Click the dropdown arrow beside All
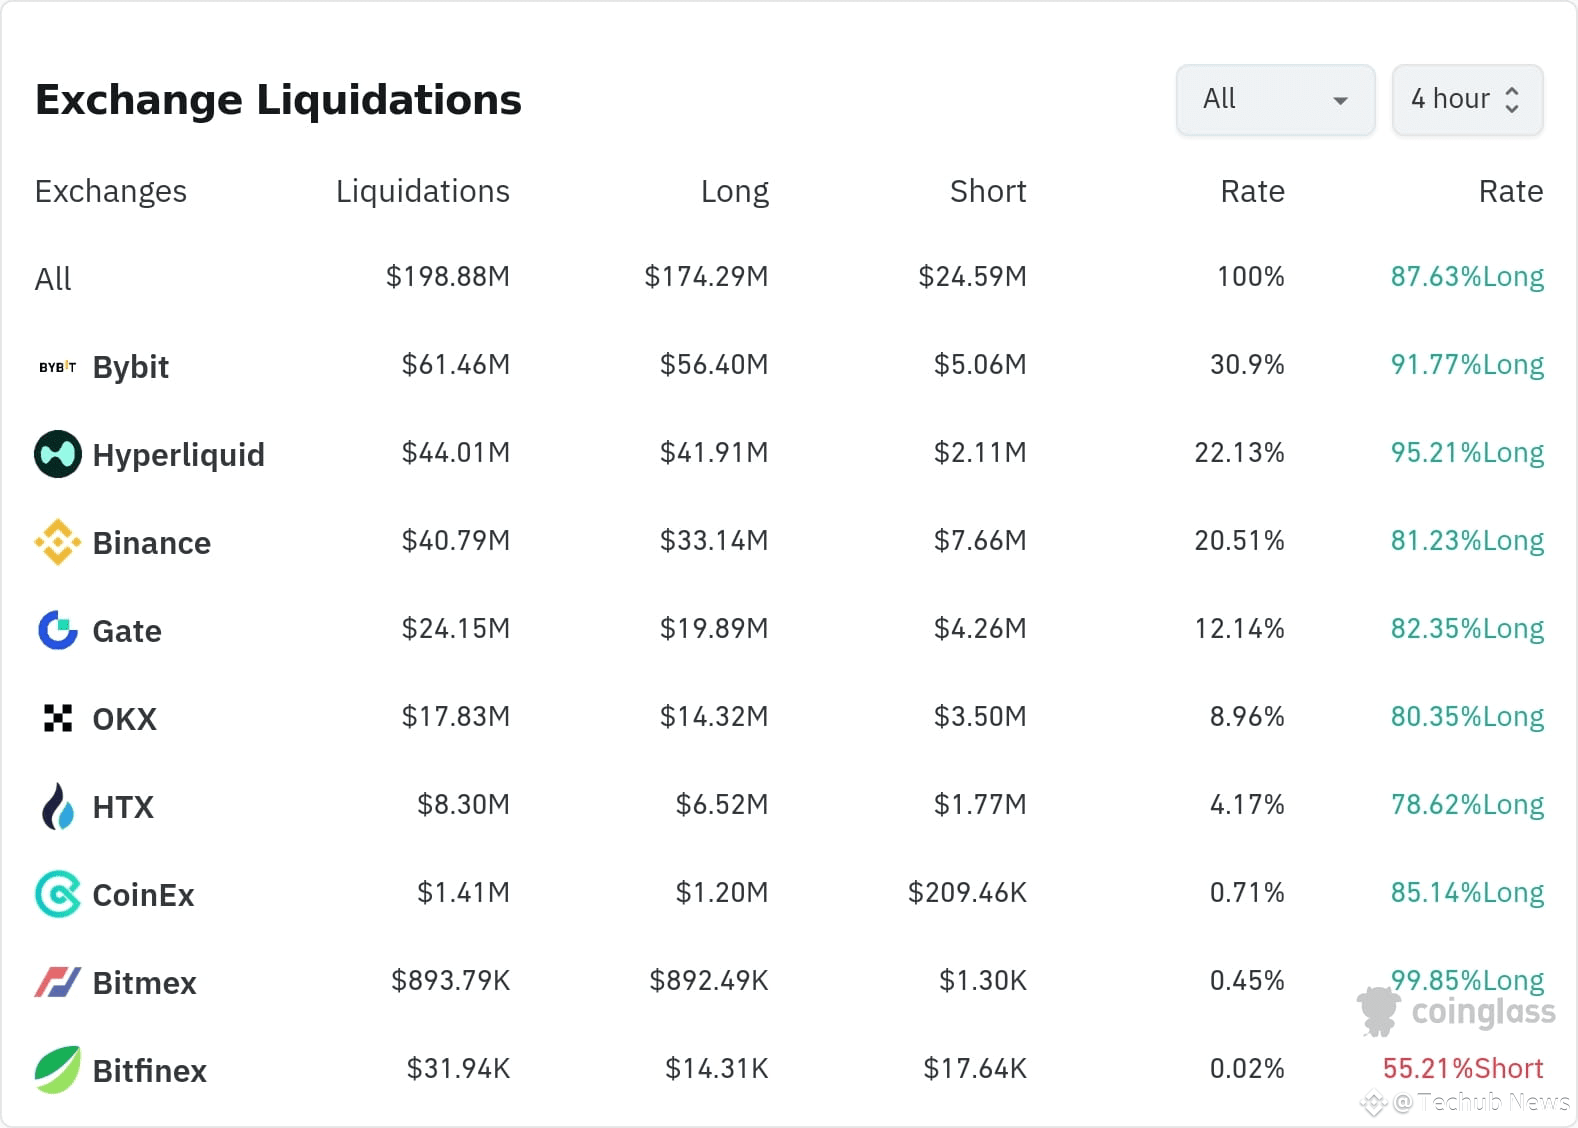Viewport: 1578px width, 1128px height. click(x=1341, y=101)
